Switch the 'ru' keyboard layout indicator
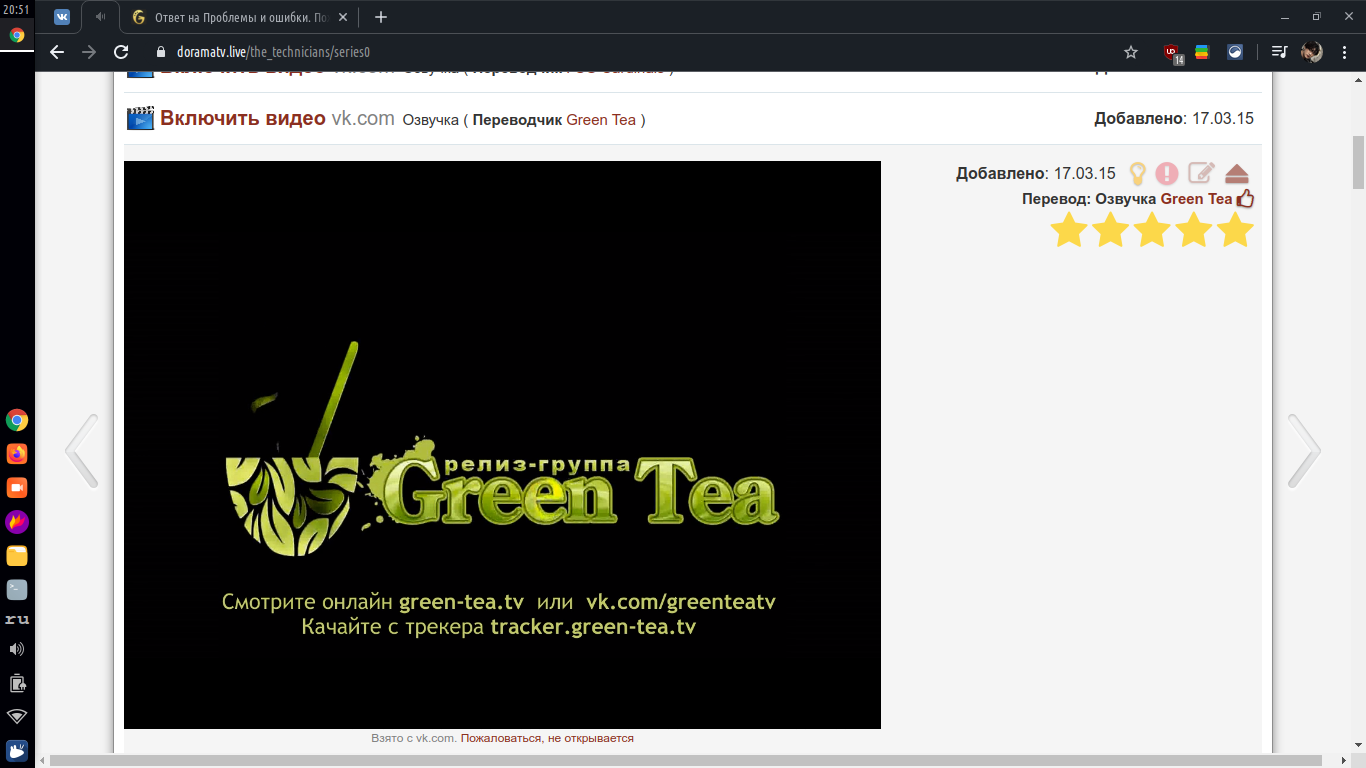This screenshot has width=1366, height=768. (17, 620)
